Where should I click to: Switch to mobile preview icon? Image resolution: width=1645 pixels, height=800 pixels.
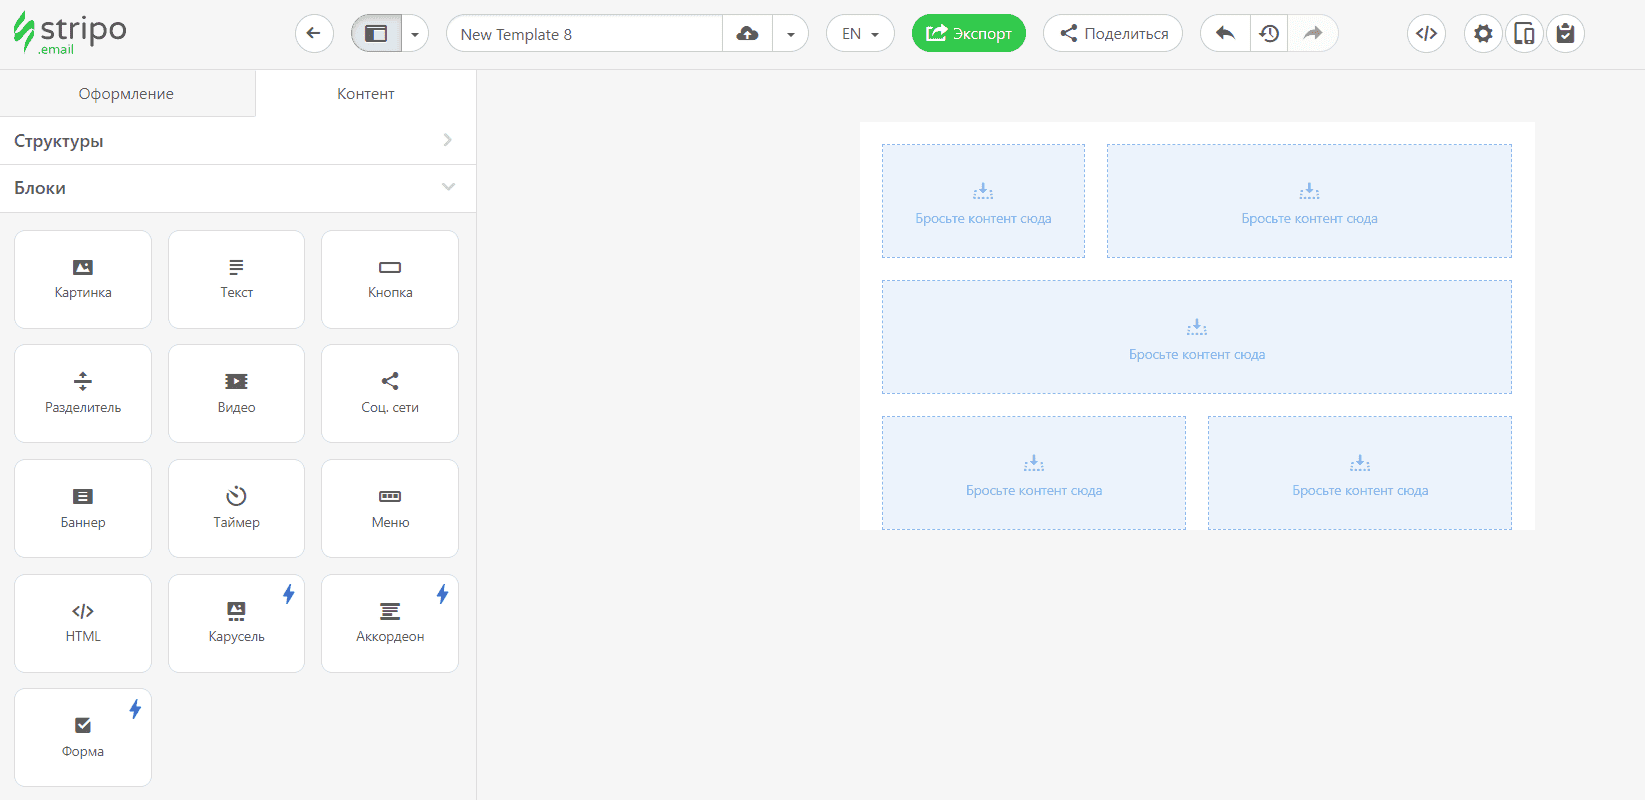point(1524,33)
